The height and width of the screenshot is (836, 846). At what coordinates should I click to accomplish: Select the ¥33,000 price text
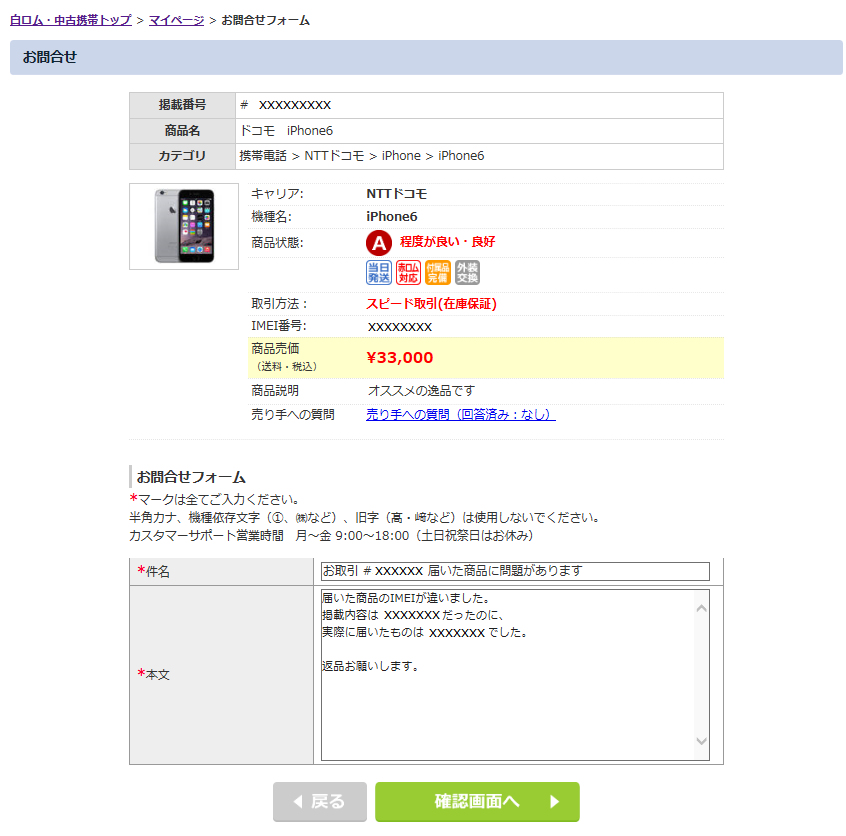400,357
